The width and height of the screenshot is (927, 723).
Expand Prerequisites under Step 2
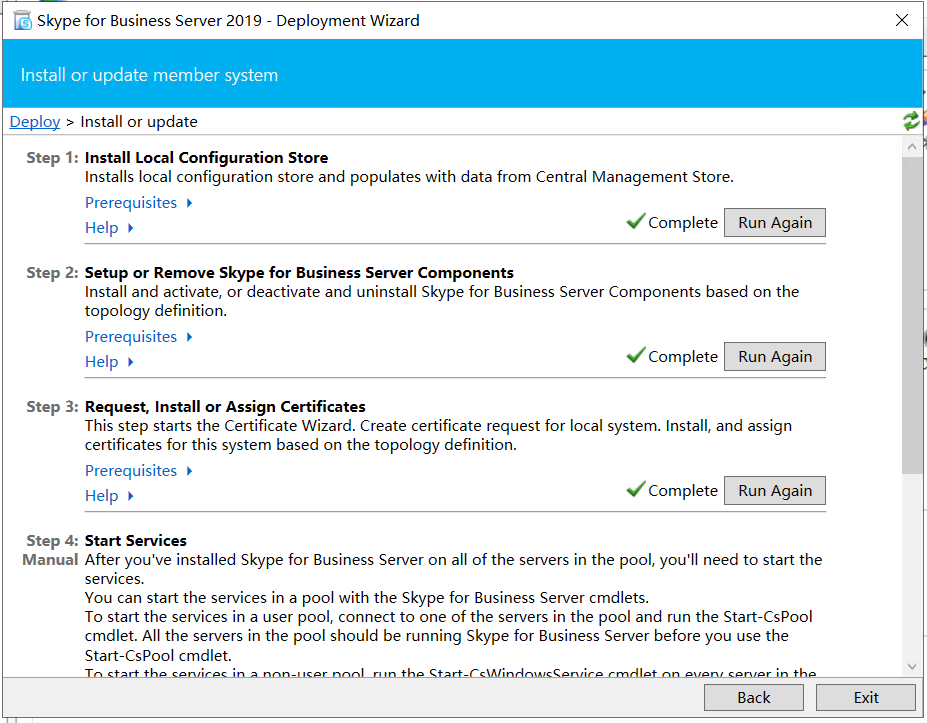coord(138,337)
